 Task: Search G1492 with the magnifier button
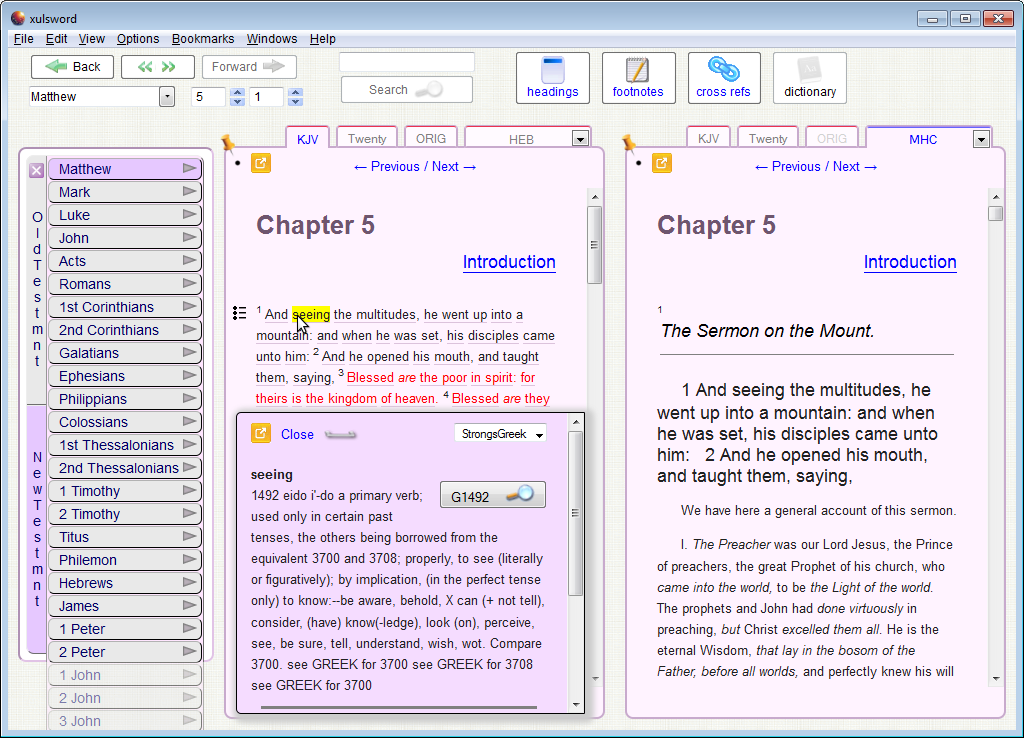[493, 495]
